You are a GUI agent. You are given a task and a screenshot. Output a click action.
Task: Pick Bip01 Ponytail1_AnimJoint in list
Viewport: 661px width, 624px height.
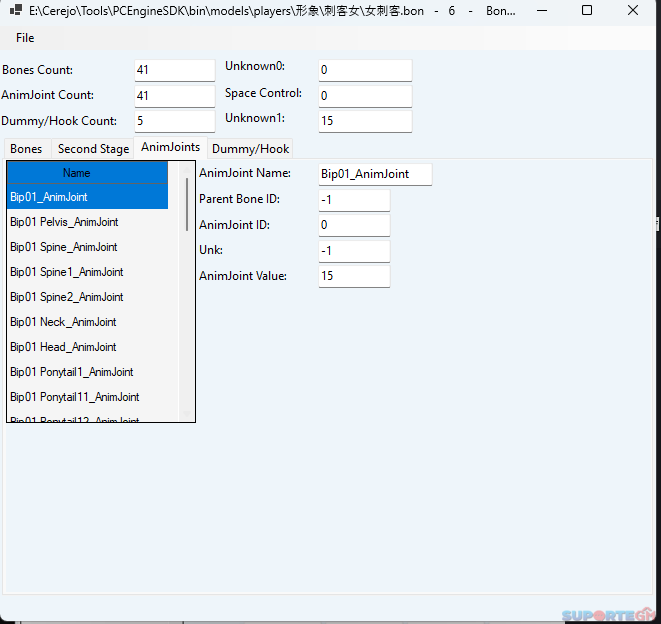pyautogui.click(x=71, y=372)
